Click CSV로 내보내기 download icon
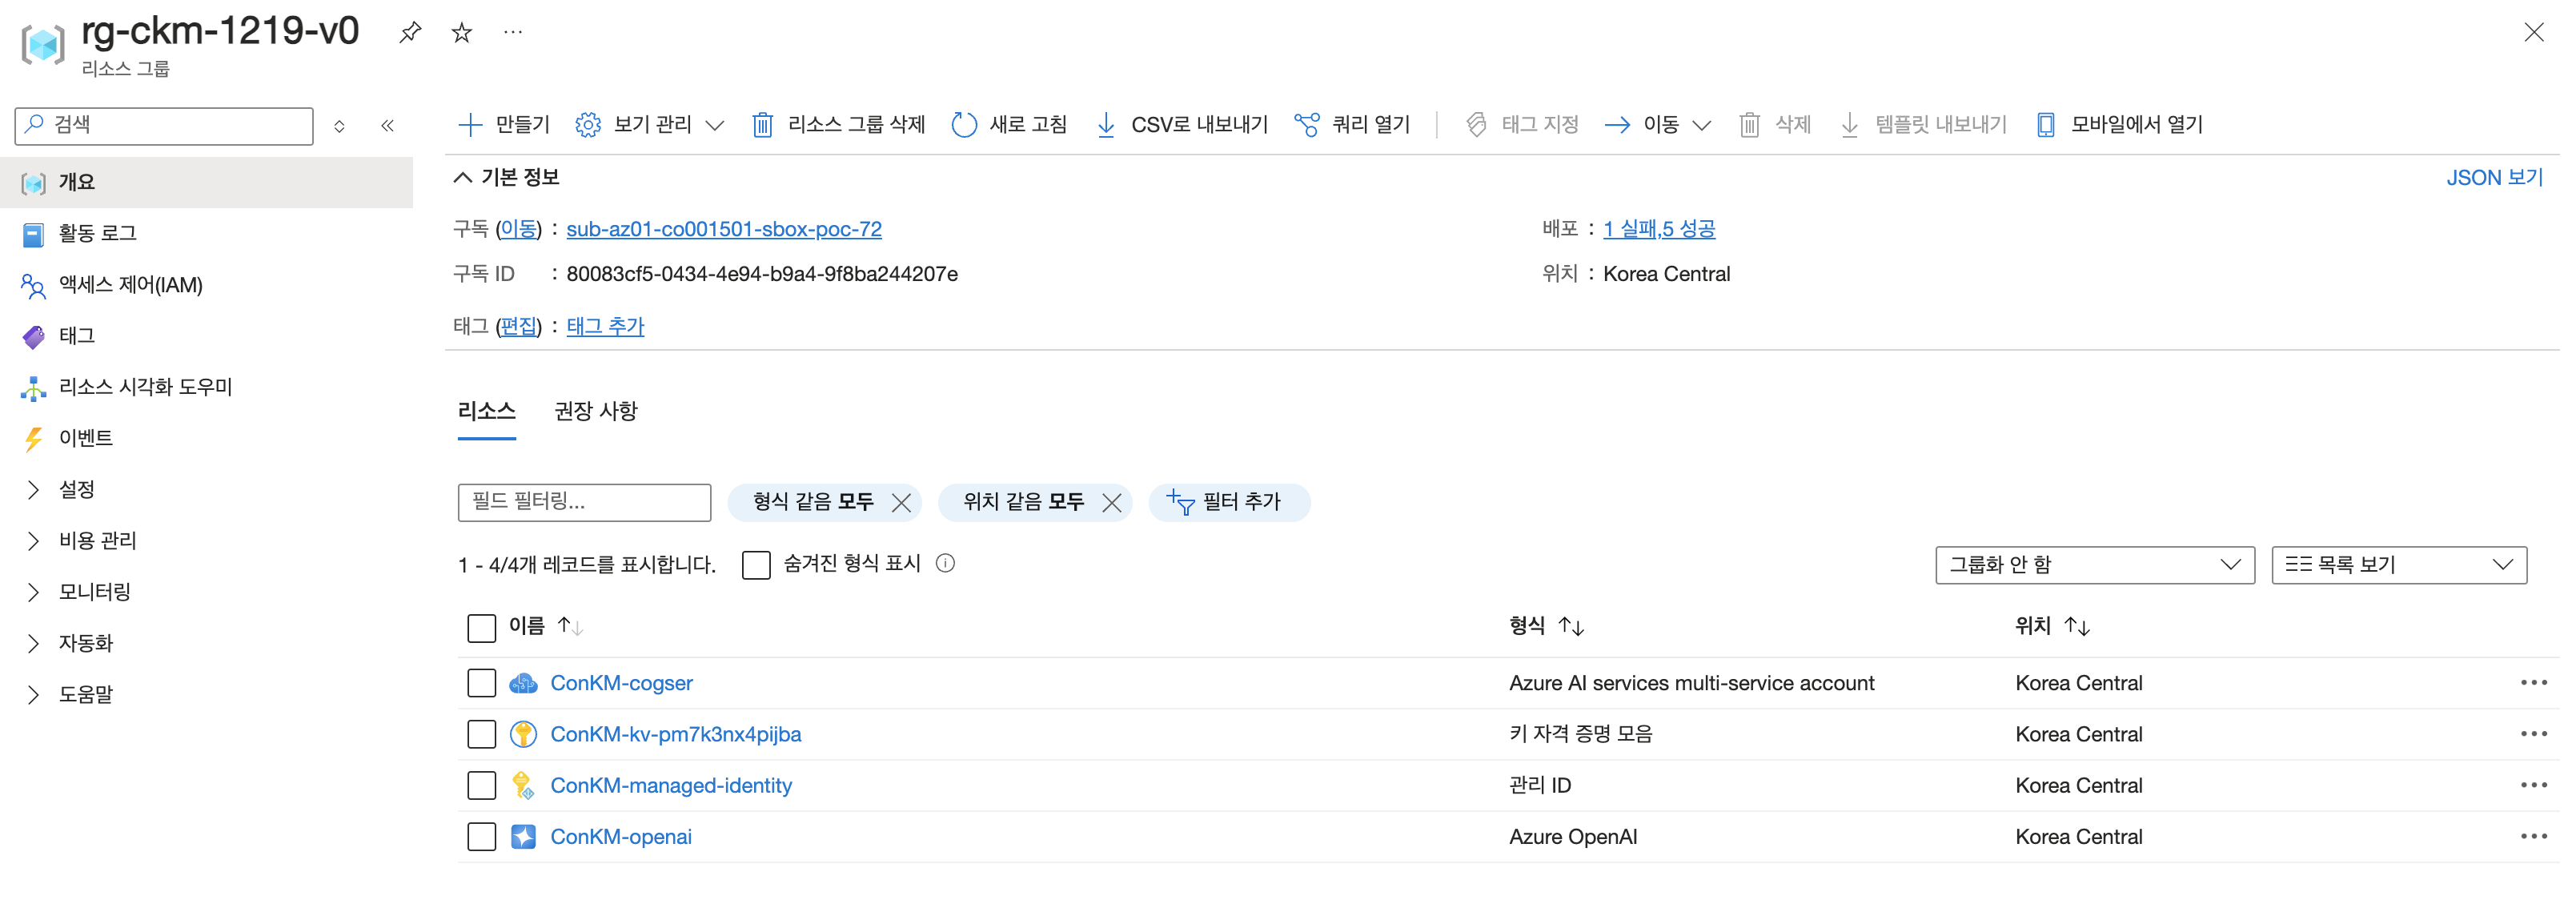Viewport: 2576px width, 908px height. tap(1106, 125)
